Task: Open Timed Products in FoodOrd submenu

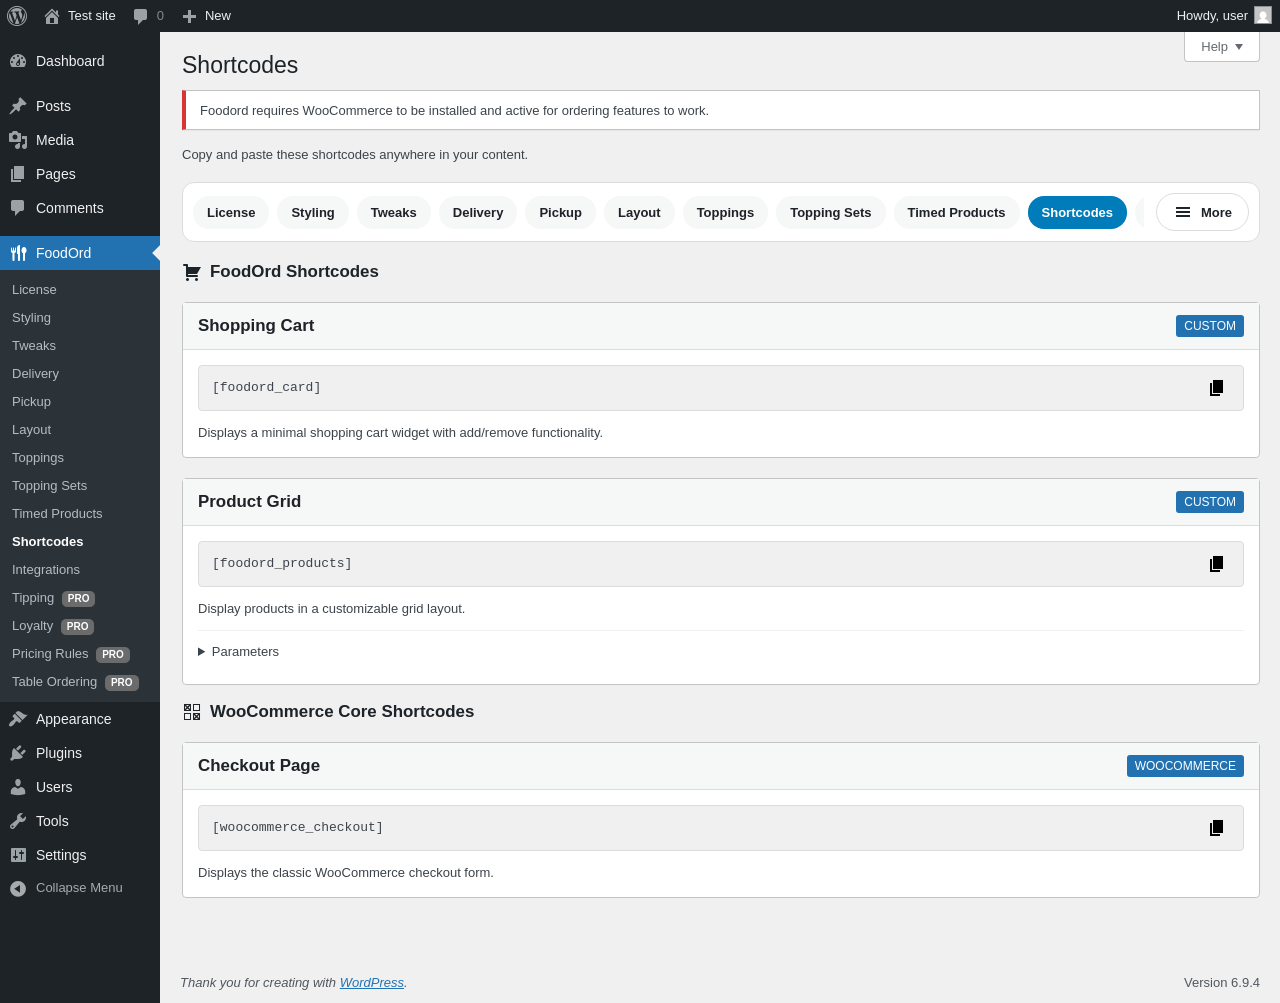Action: tap(80, 514)
